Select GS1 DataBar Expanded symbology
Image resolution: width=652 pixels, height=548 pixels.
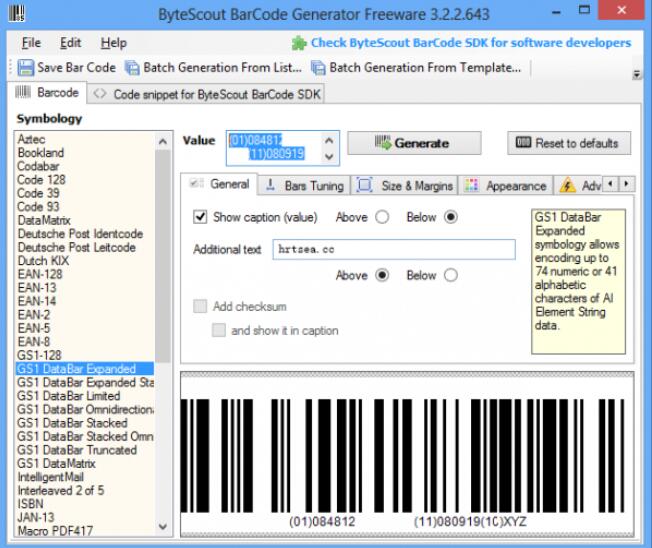85,369
